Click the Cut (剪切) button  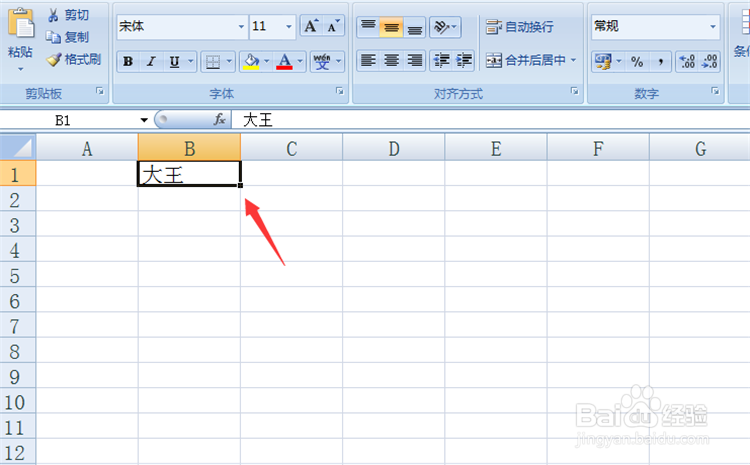click(x=68, y=15)
